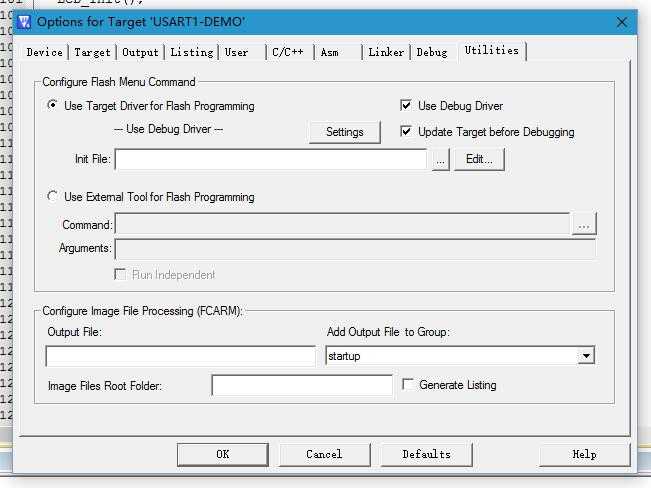The height and width of the screenshot is (488, 651).
Task: Click the Output File input field
Action: [181, 356]
